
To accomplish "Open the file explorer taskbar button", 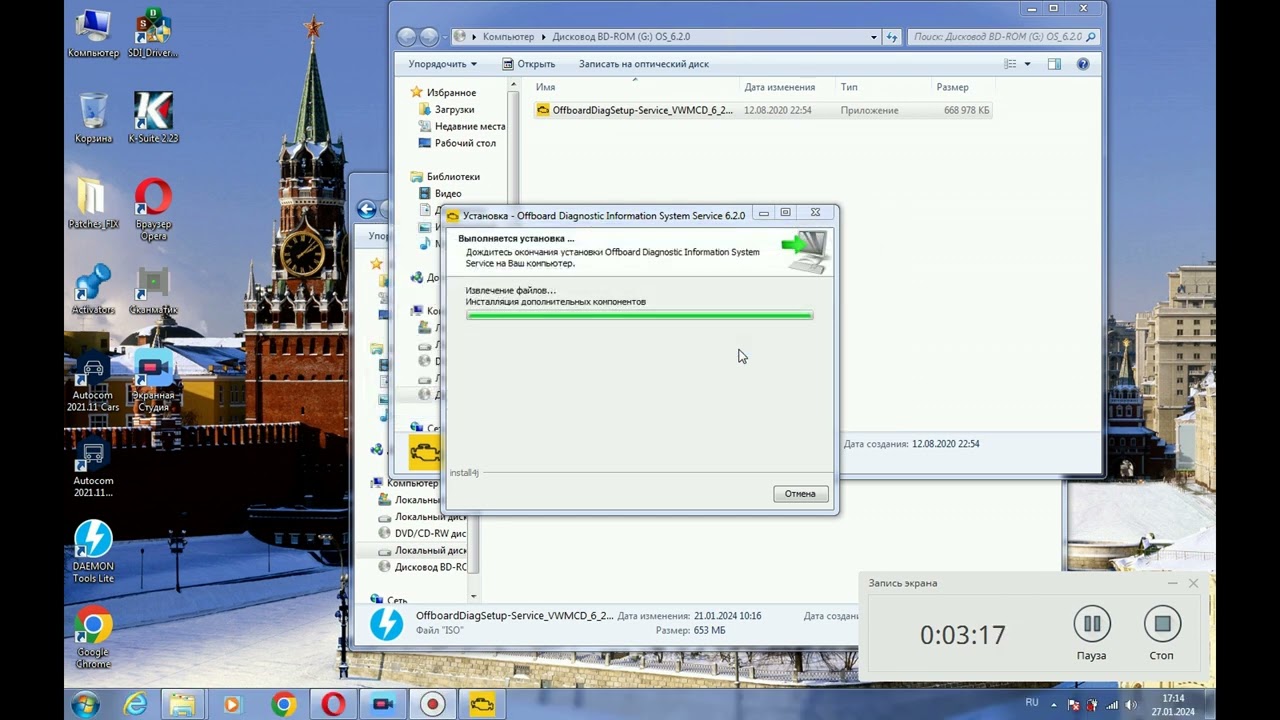I will [x=182, y=704].
